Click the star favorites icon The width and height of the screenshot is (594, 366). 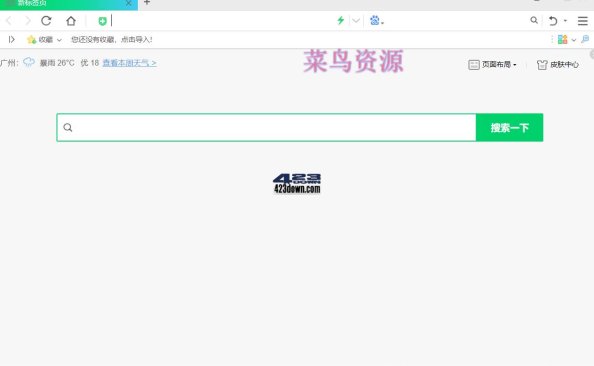point(31,39)
